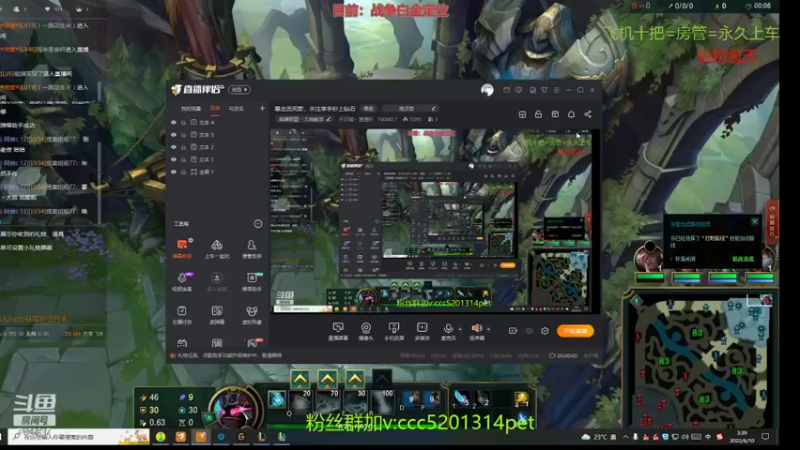The height and width of the screenshot is (450, 800).
Task: Open the 弹幕助手 tool in toolbox
Action: click(182, 248)
